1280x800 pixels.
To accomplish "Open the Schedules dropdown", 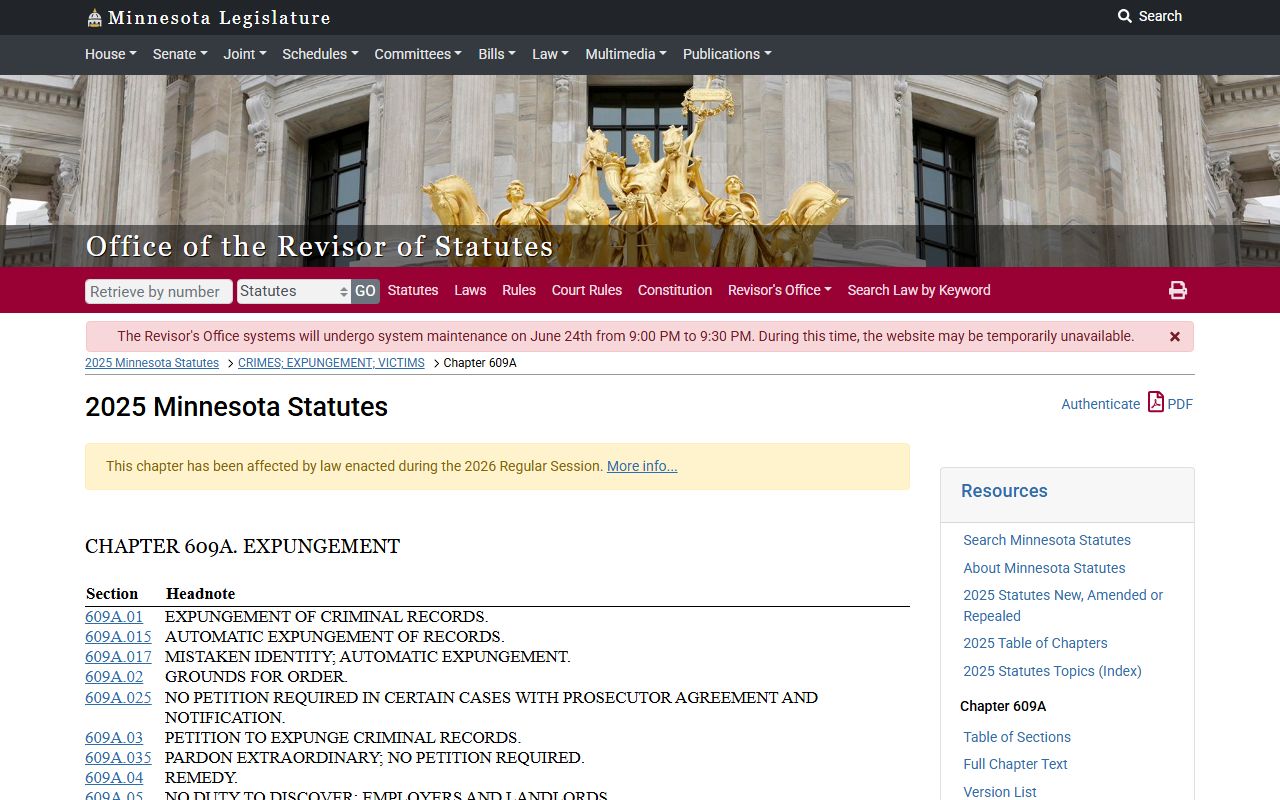I will [x=320, y=54].
